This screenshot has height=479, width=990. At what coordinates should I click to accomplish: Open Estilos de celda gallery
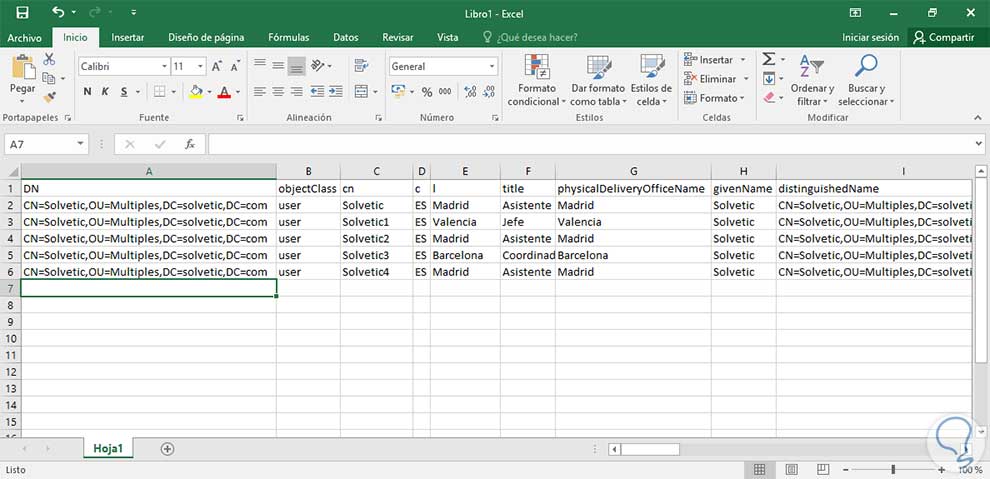(x=652, y=80)
